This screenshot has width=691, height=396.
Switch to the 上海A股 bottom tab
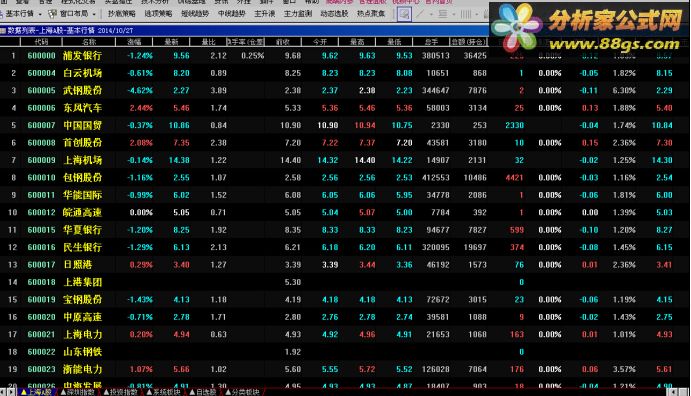point(37,392)
